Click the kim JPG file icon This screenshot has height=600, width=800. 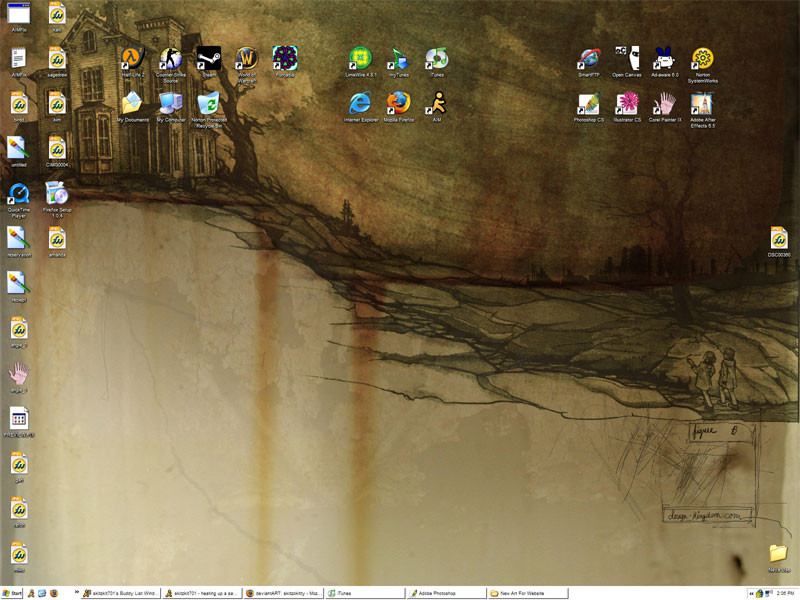(x=57, y=104)
